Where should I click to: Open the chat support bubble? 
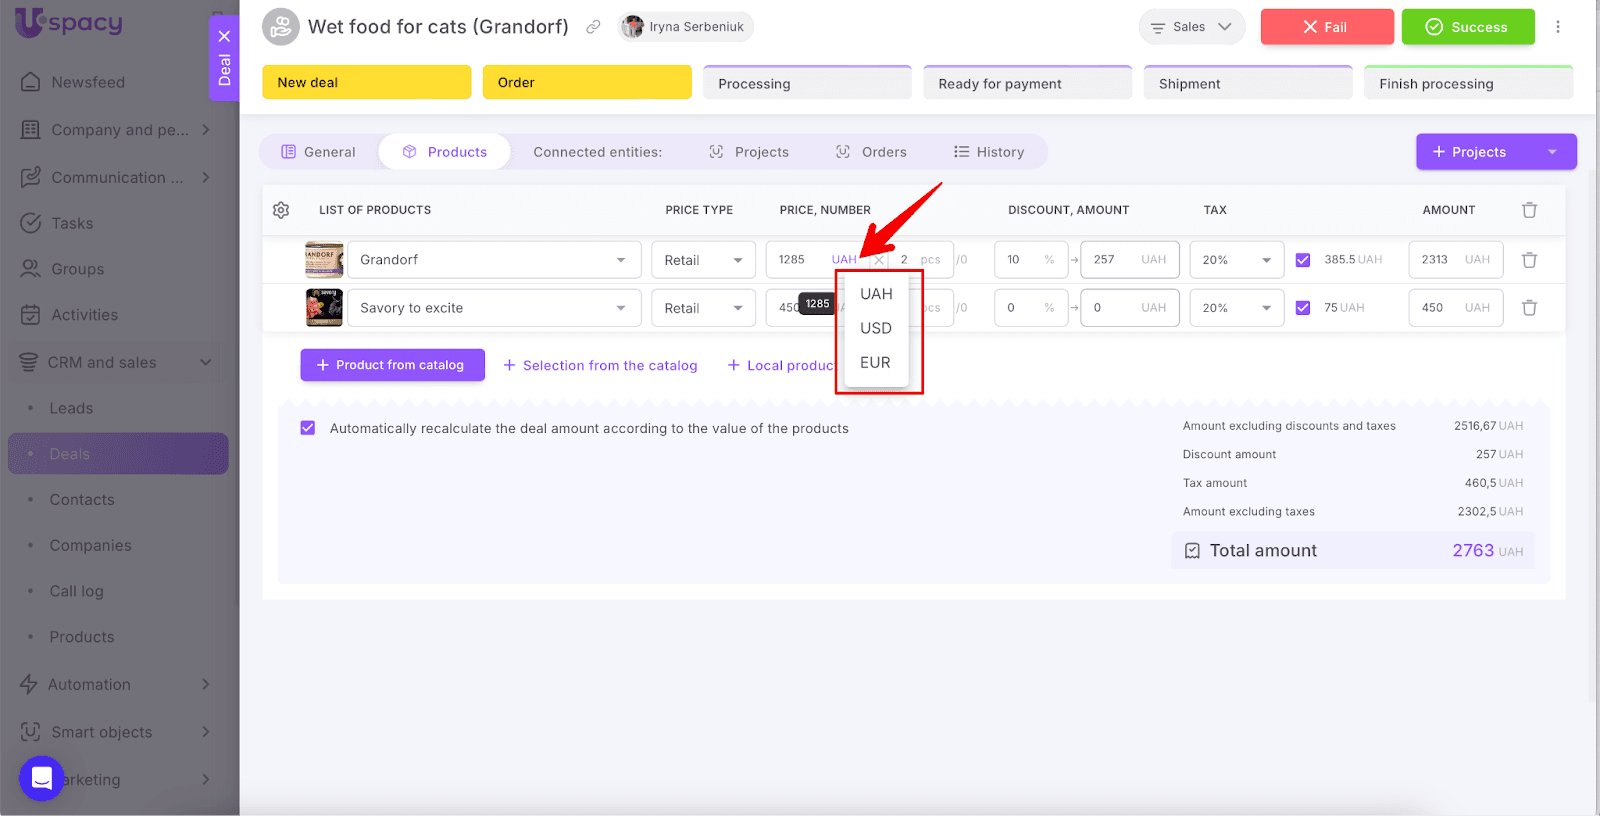(x=42, y=778)
